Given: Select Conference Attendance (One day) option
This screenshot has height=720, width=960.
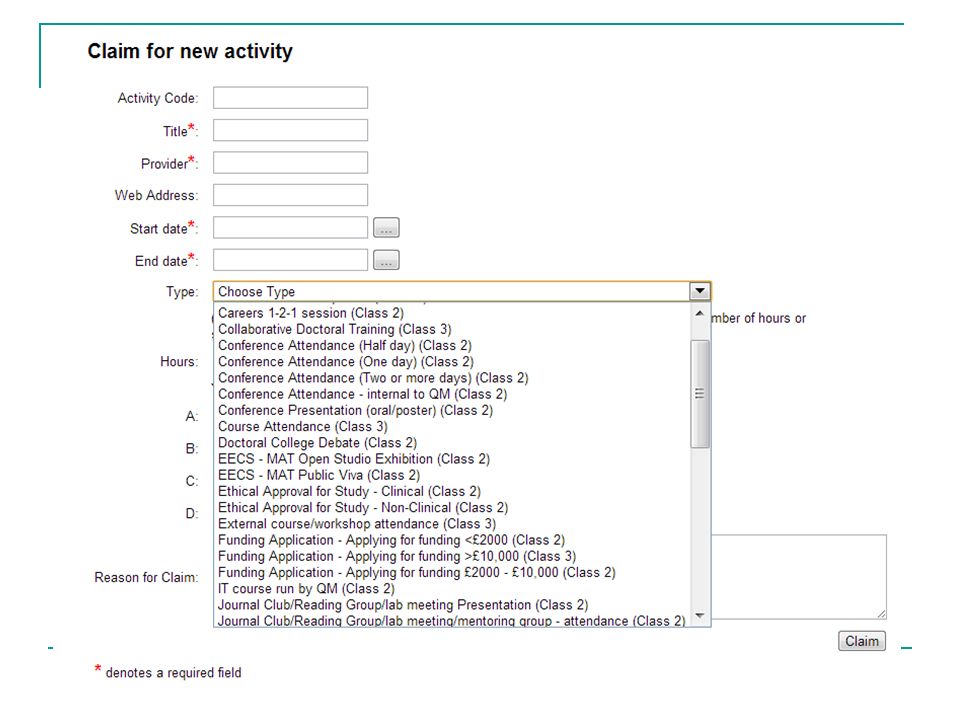Looking at the screenshot, I should coord(452,362).
